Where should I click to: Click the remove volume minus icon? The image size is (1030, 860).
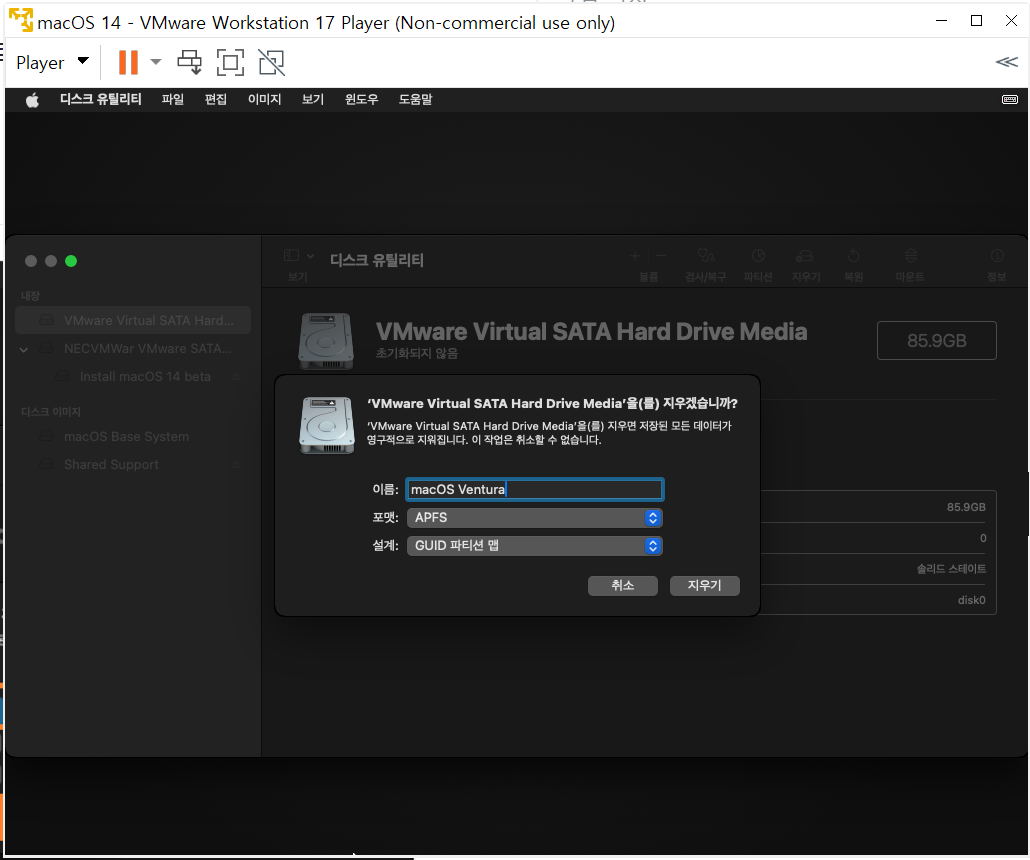click(x=661, y=256)
